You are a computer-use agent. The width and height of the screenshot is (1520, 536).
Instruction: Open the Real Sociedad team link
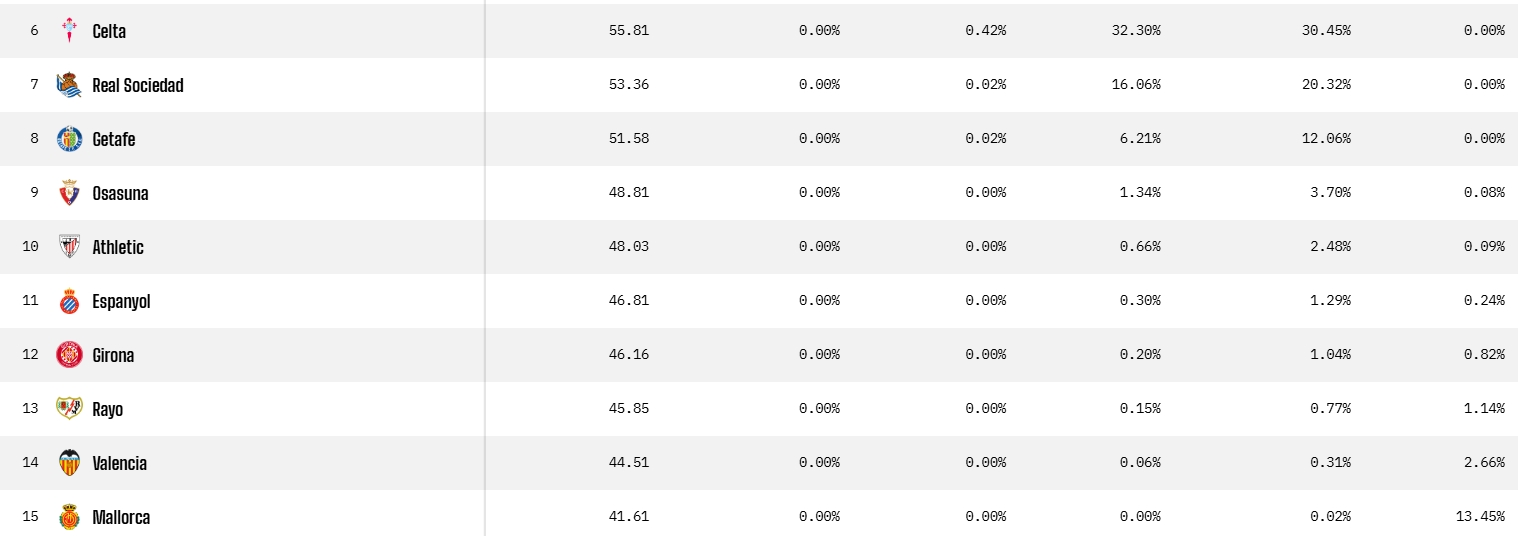(138, 85)
